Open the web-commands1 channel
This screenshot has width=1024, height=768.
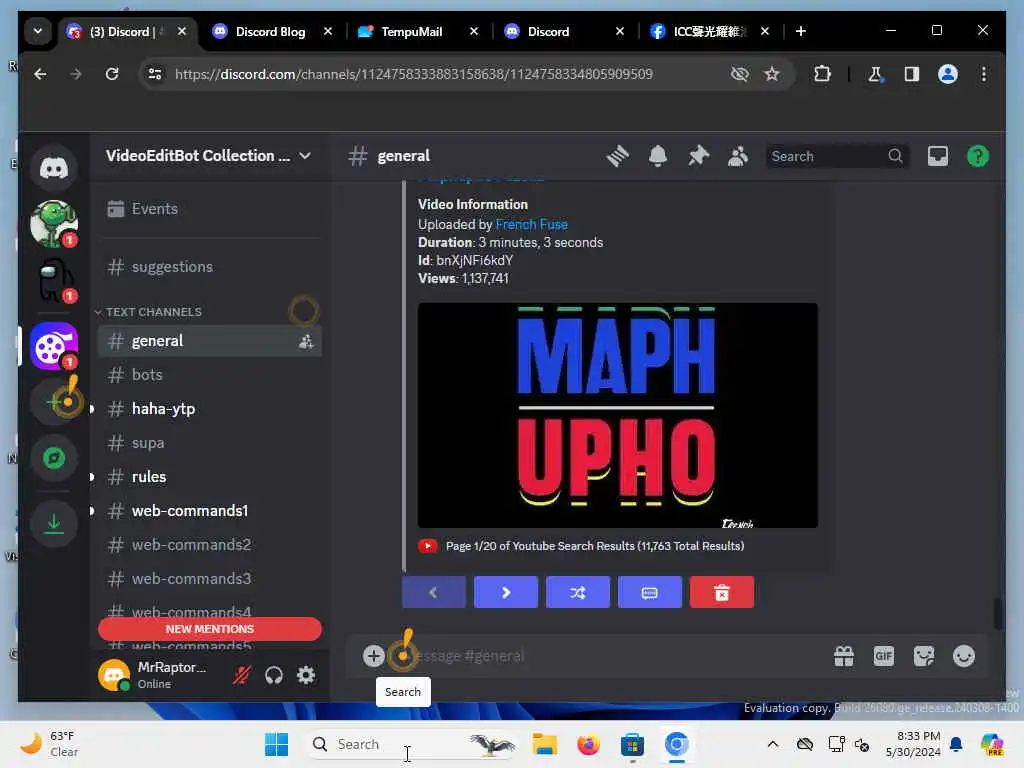pyautogui.click(x=209, y=511)
